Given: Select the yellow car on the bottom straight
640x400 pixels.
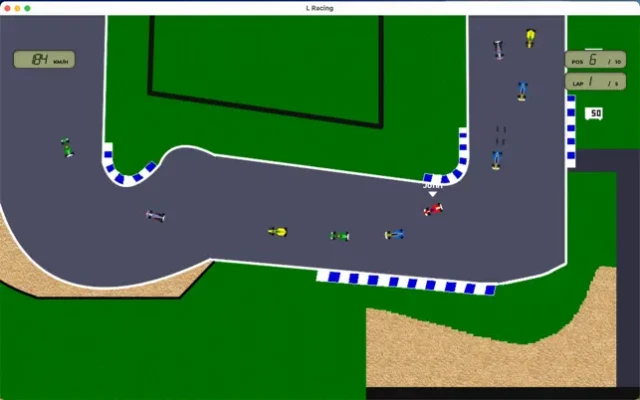Looking at the screenshot, I should point(278,232).
